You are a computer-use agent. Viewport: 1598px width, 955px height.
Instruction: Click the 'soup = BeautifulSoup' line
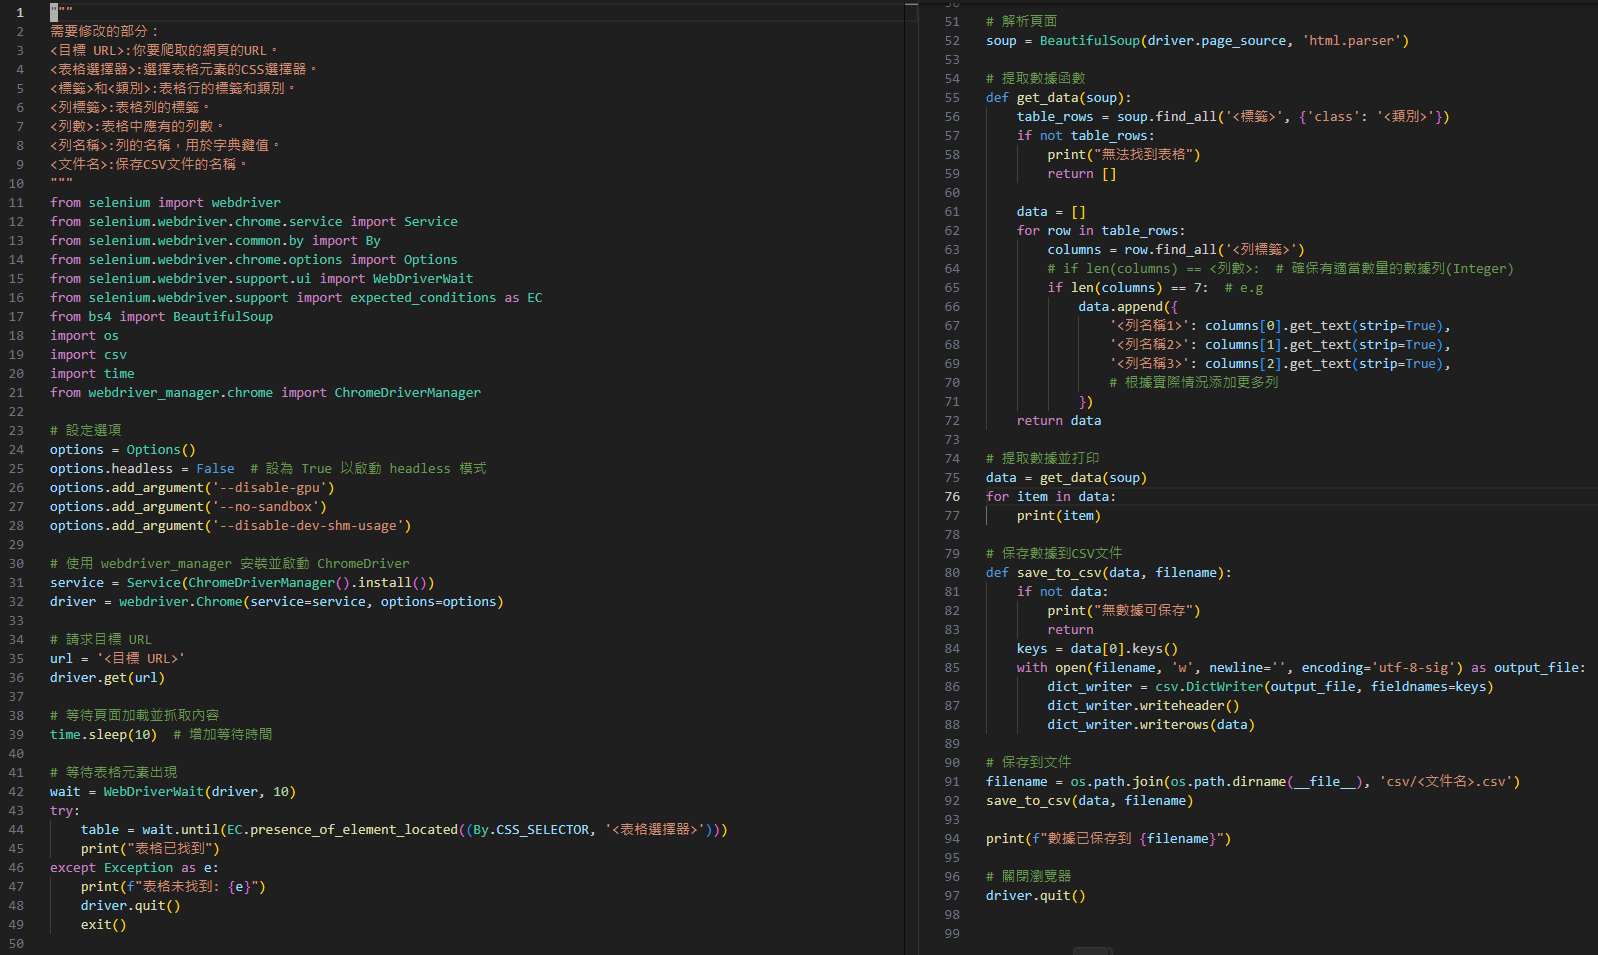click(x=1197, y=40)
